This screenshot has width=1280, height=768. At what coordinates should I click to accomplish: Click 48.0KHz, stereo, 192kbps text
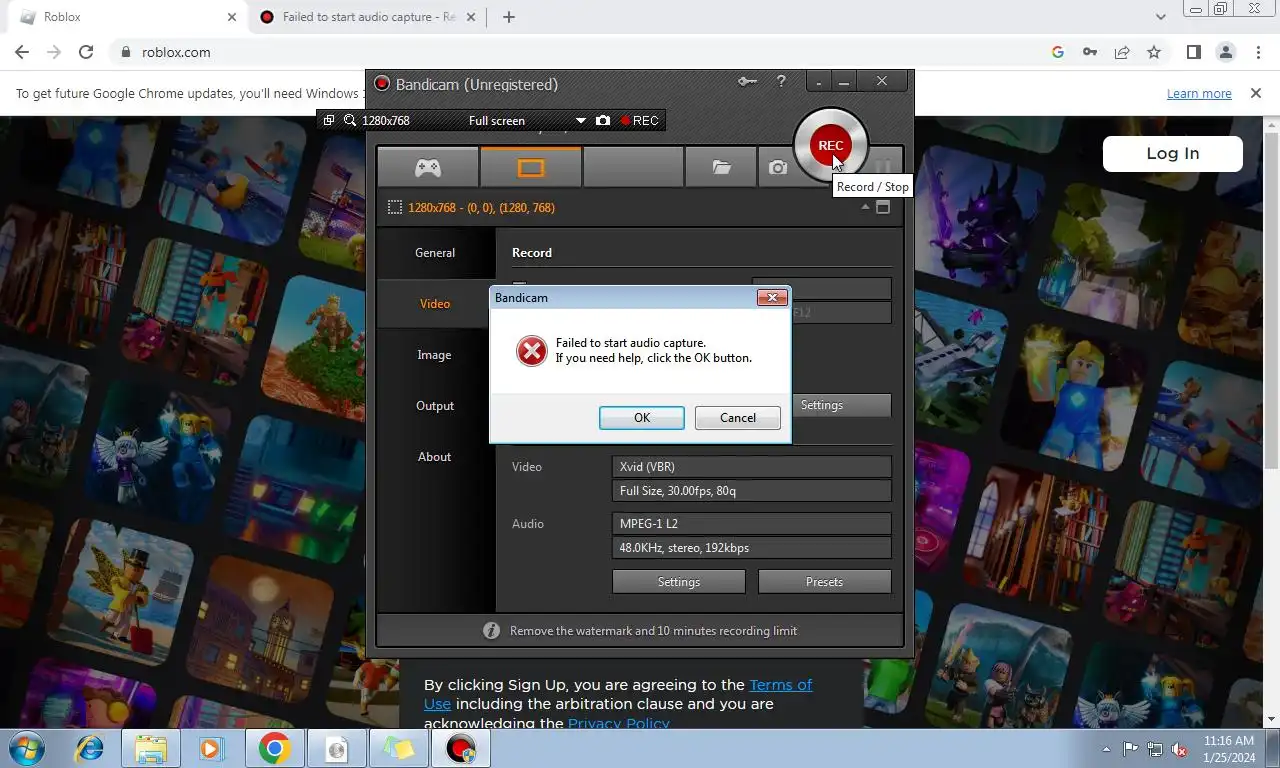(x=684, y=548)
